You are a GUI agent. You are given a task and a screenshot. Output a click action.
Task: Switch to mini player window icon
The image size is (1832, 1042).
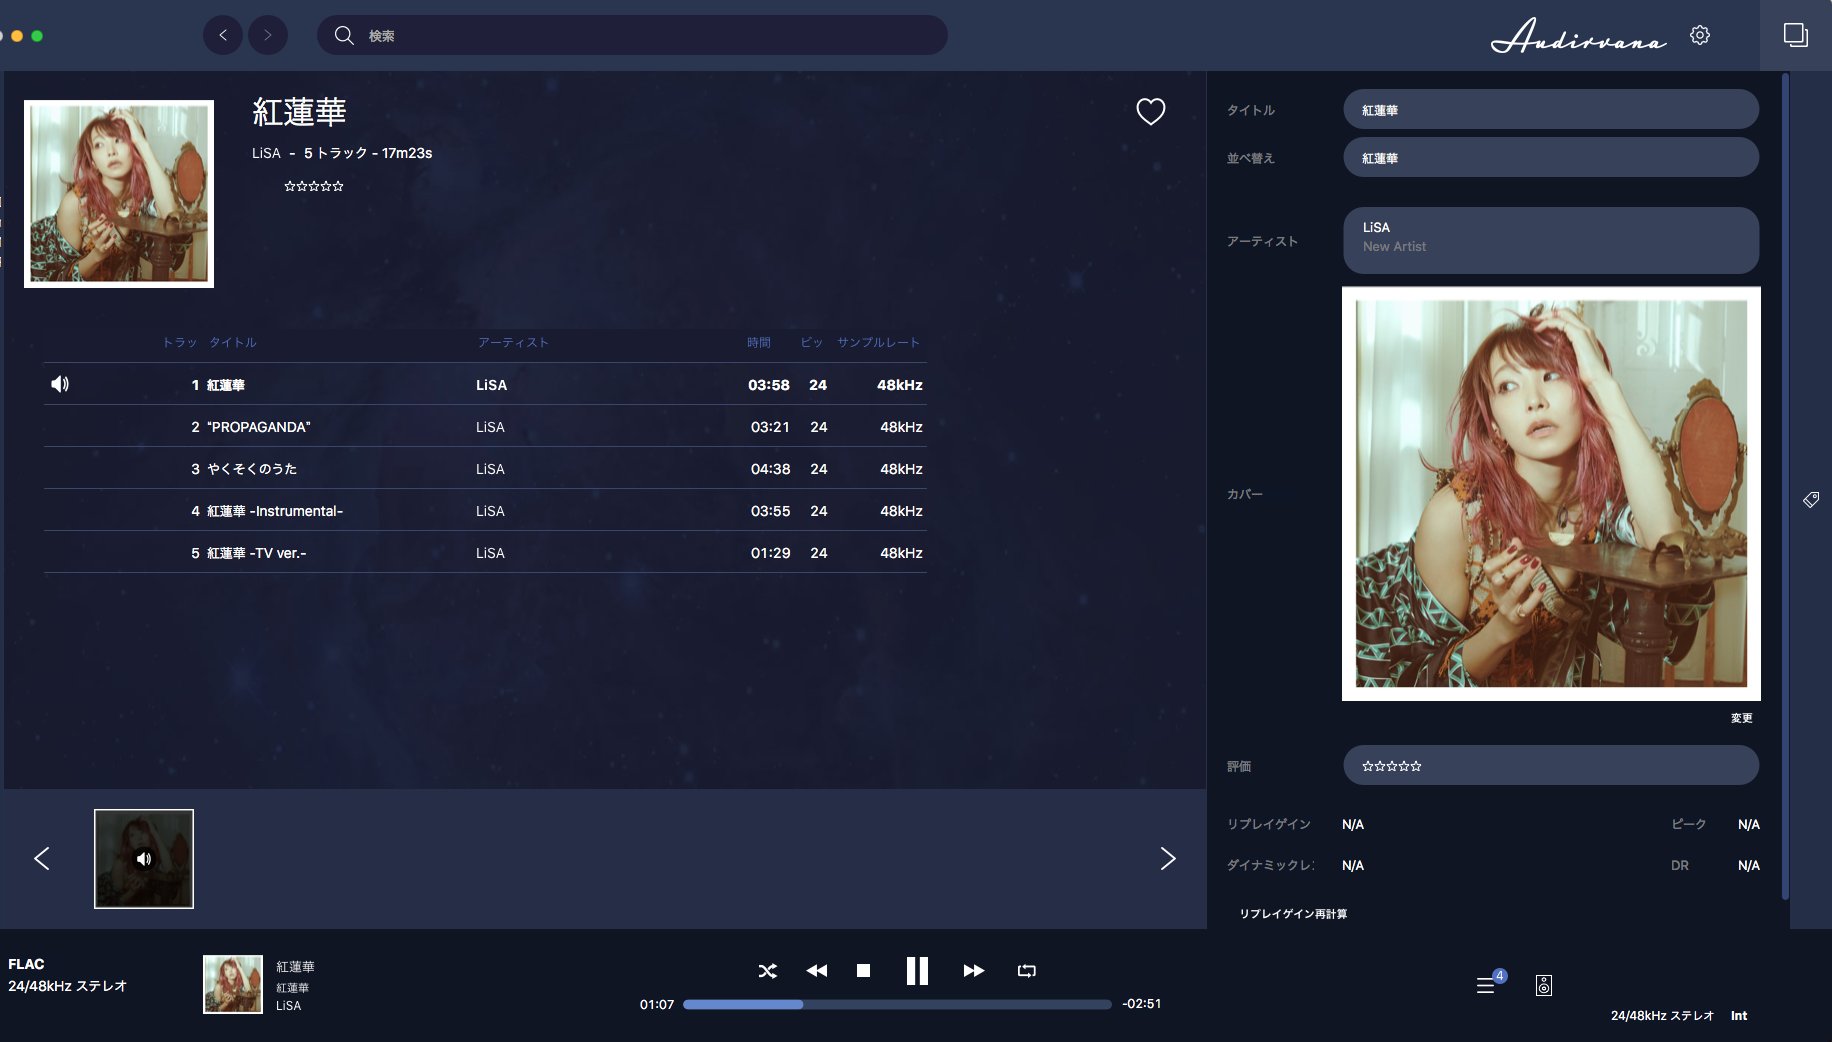click(x=1796, y=35)
